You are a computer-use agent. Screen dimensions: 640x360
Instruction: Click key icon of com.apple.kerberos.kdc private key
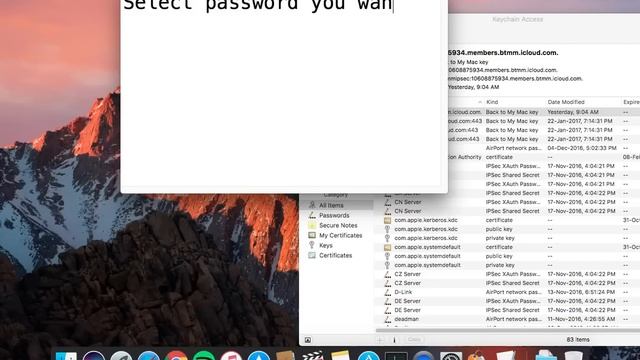point(387,238)
